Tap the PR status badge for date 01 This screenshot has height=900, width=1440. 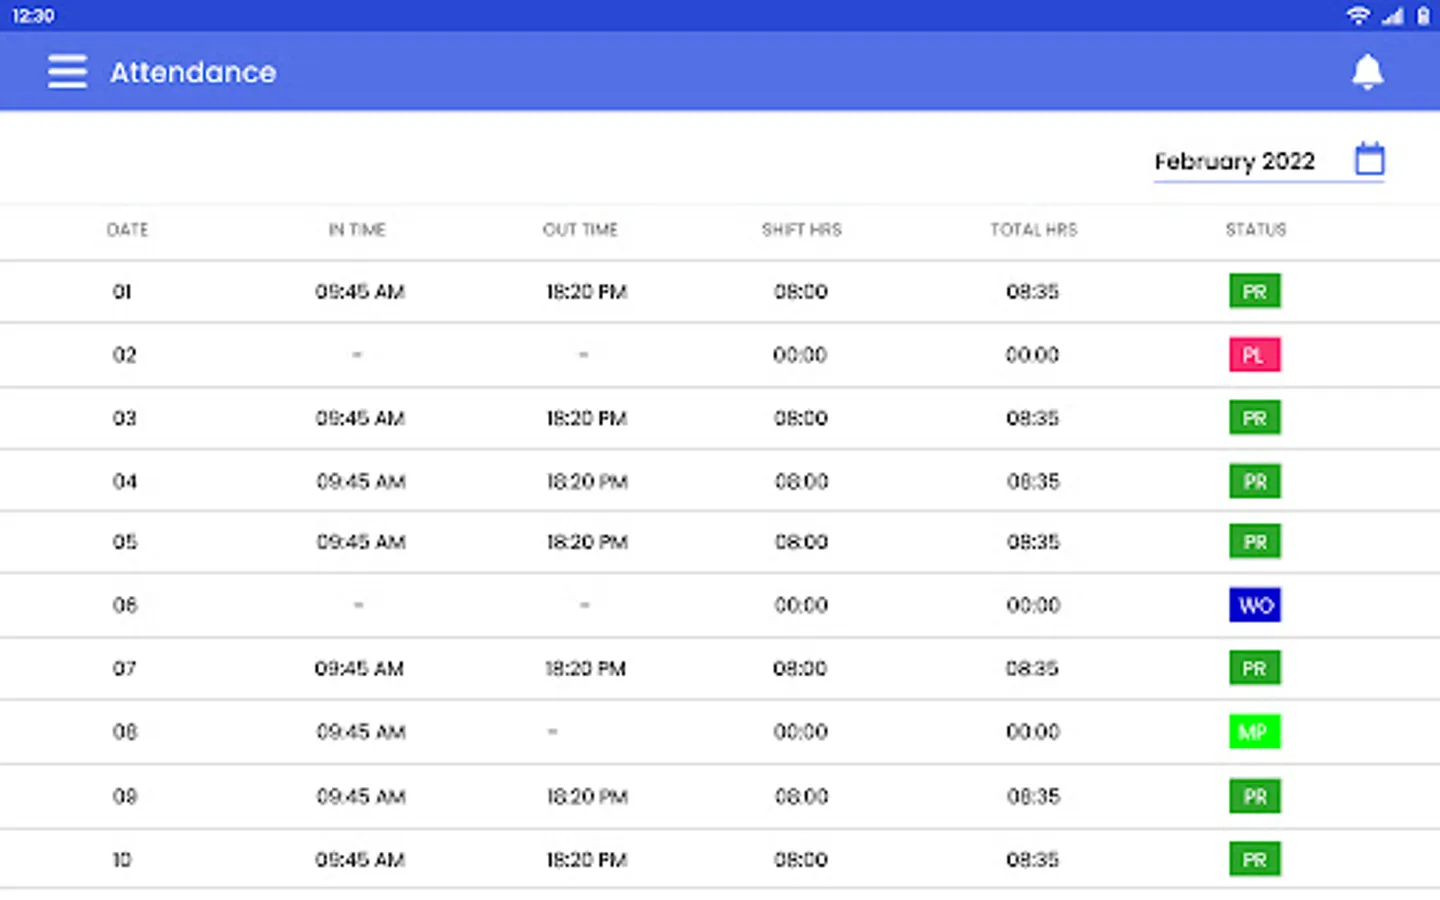click(x=1254, y=292)
